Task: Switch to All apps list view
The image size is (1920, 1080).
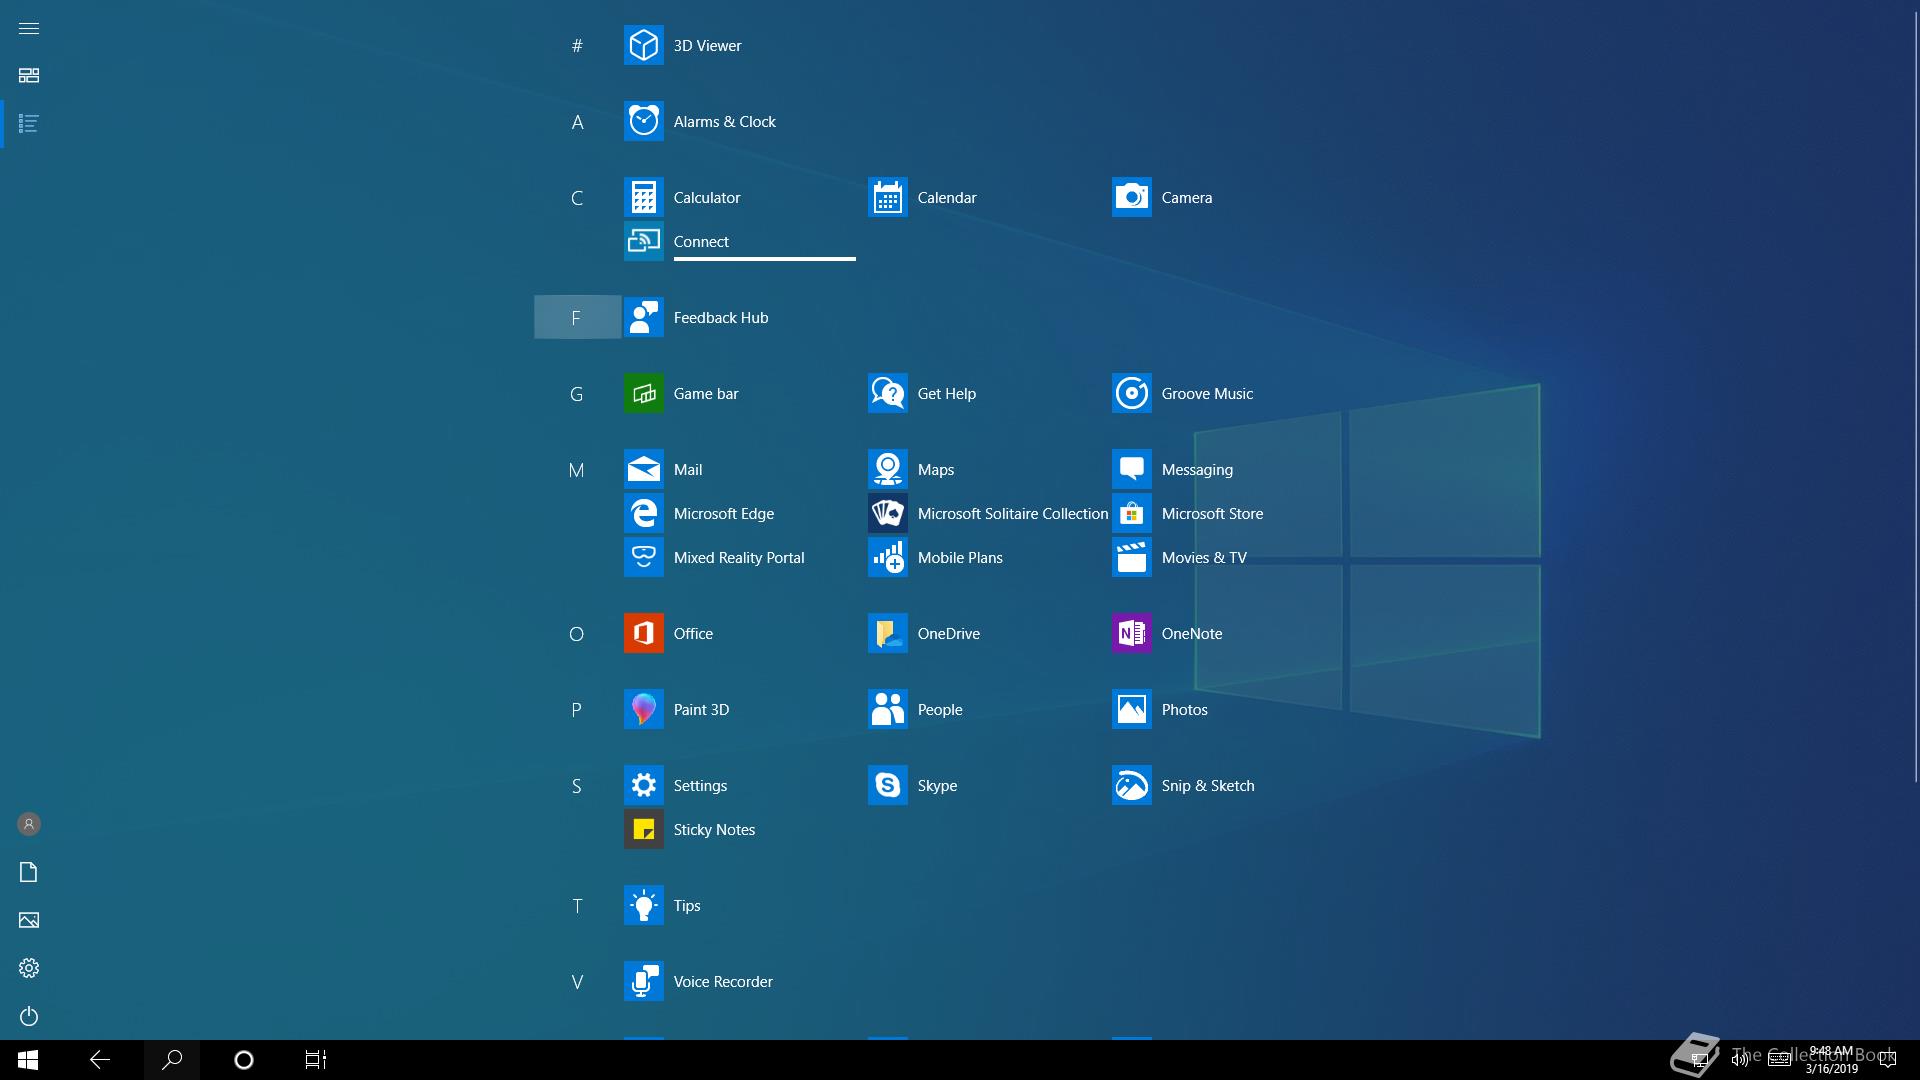Action: [29, 123]
